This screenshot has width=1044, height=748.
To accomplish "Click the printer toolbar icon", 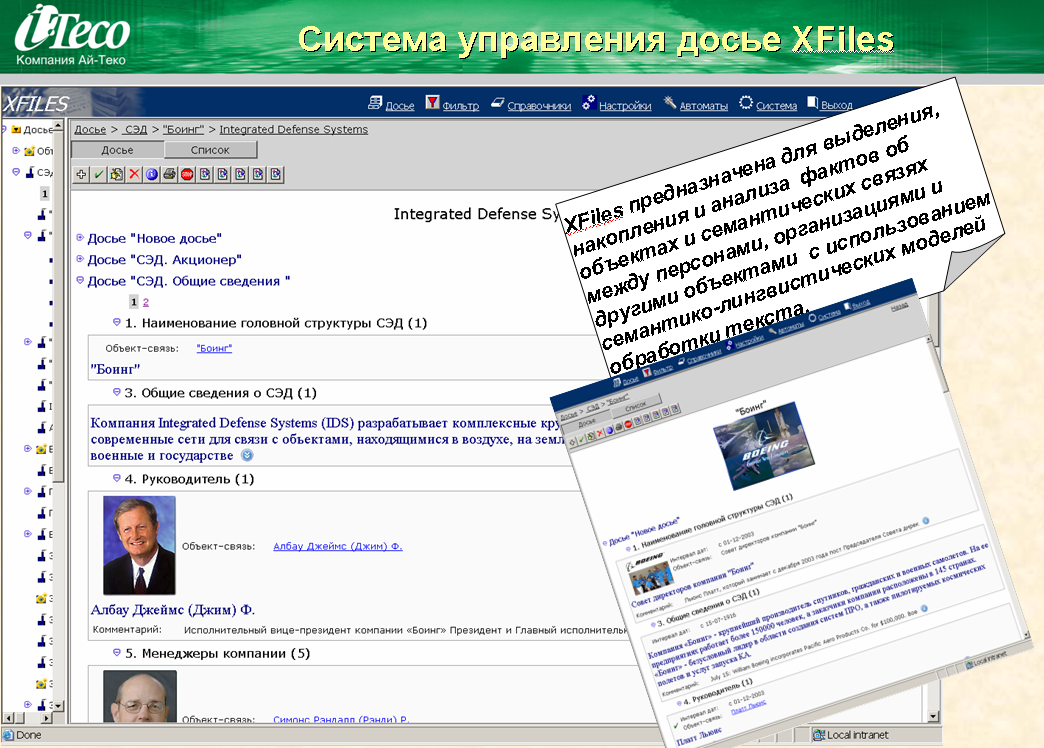I will 169,175.
